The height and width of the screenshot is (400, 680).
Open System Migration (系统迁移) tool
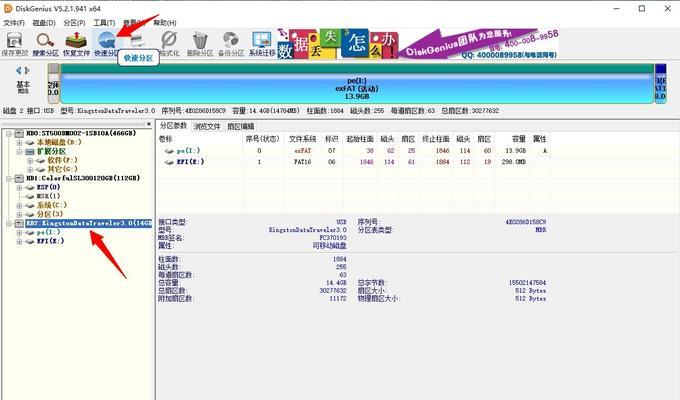[x=262, y=44]
